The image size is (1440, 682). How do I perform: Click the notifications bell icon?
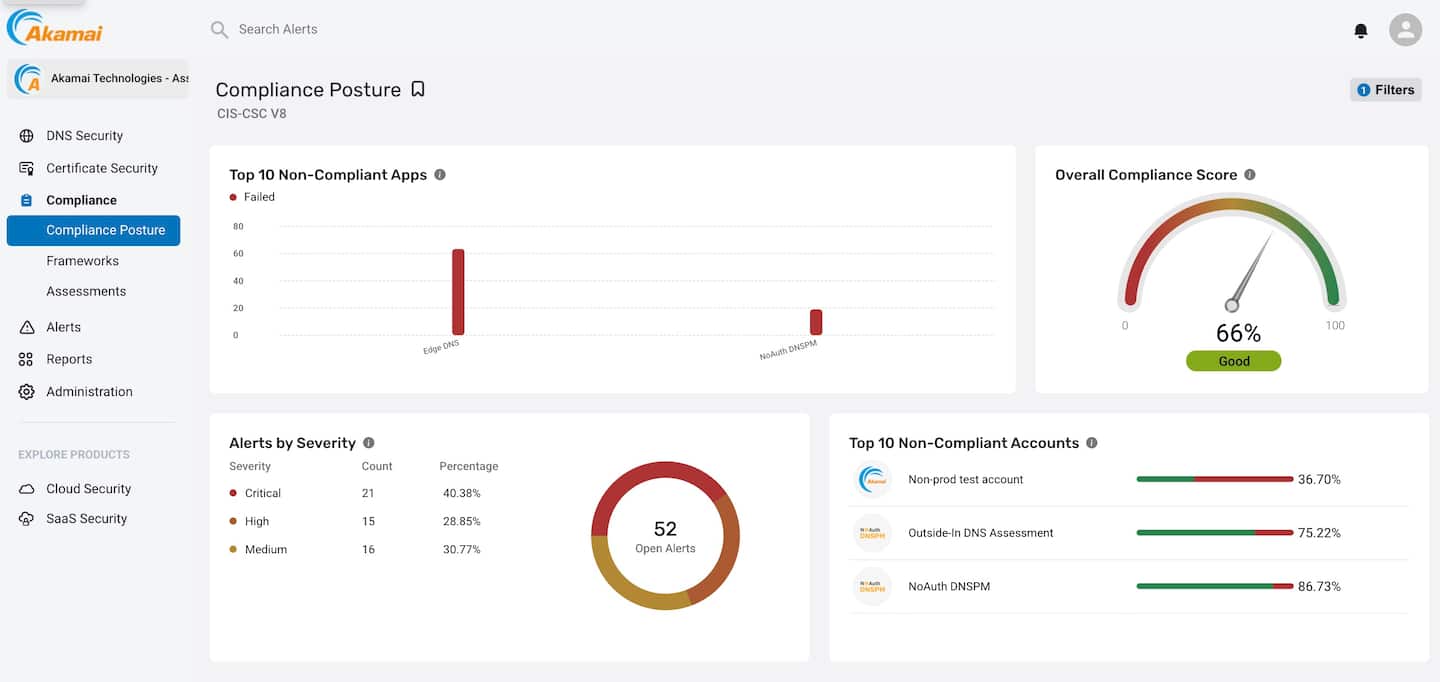(x=1360, y=31)
